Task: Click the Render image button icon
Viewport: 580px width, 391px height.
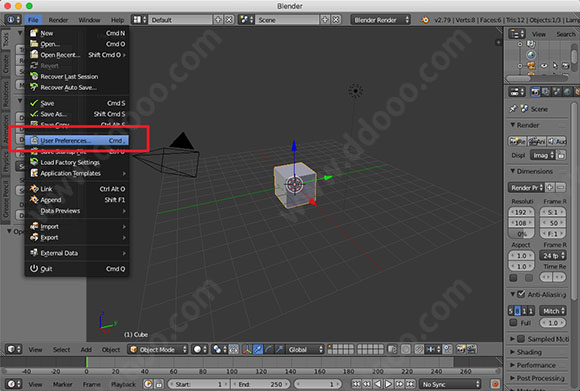Action: (x=517, y=141)
